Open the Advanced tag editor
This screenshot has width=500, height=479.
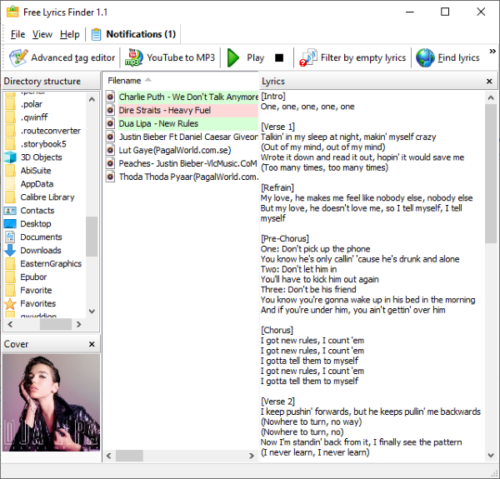[62, 58]
